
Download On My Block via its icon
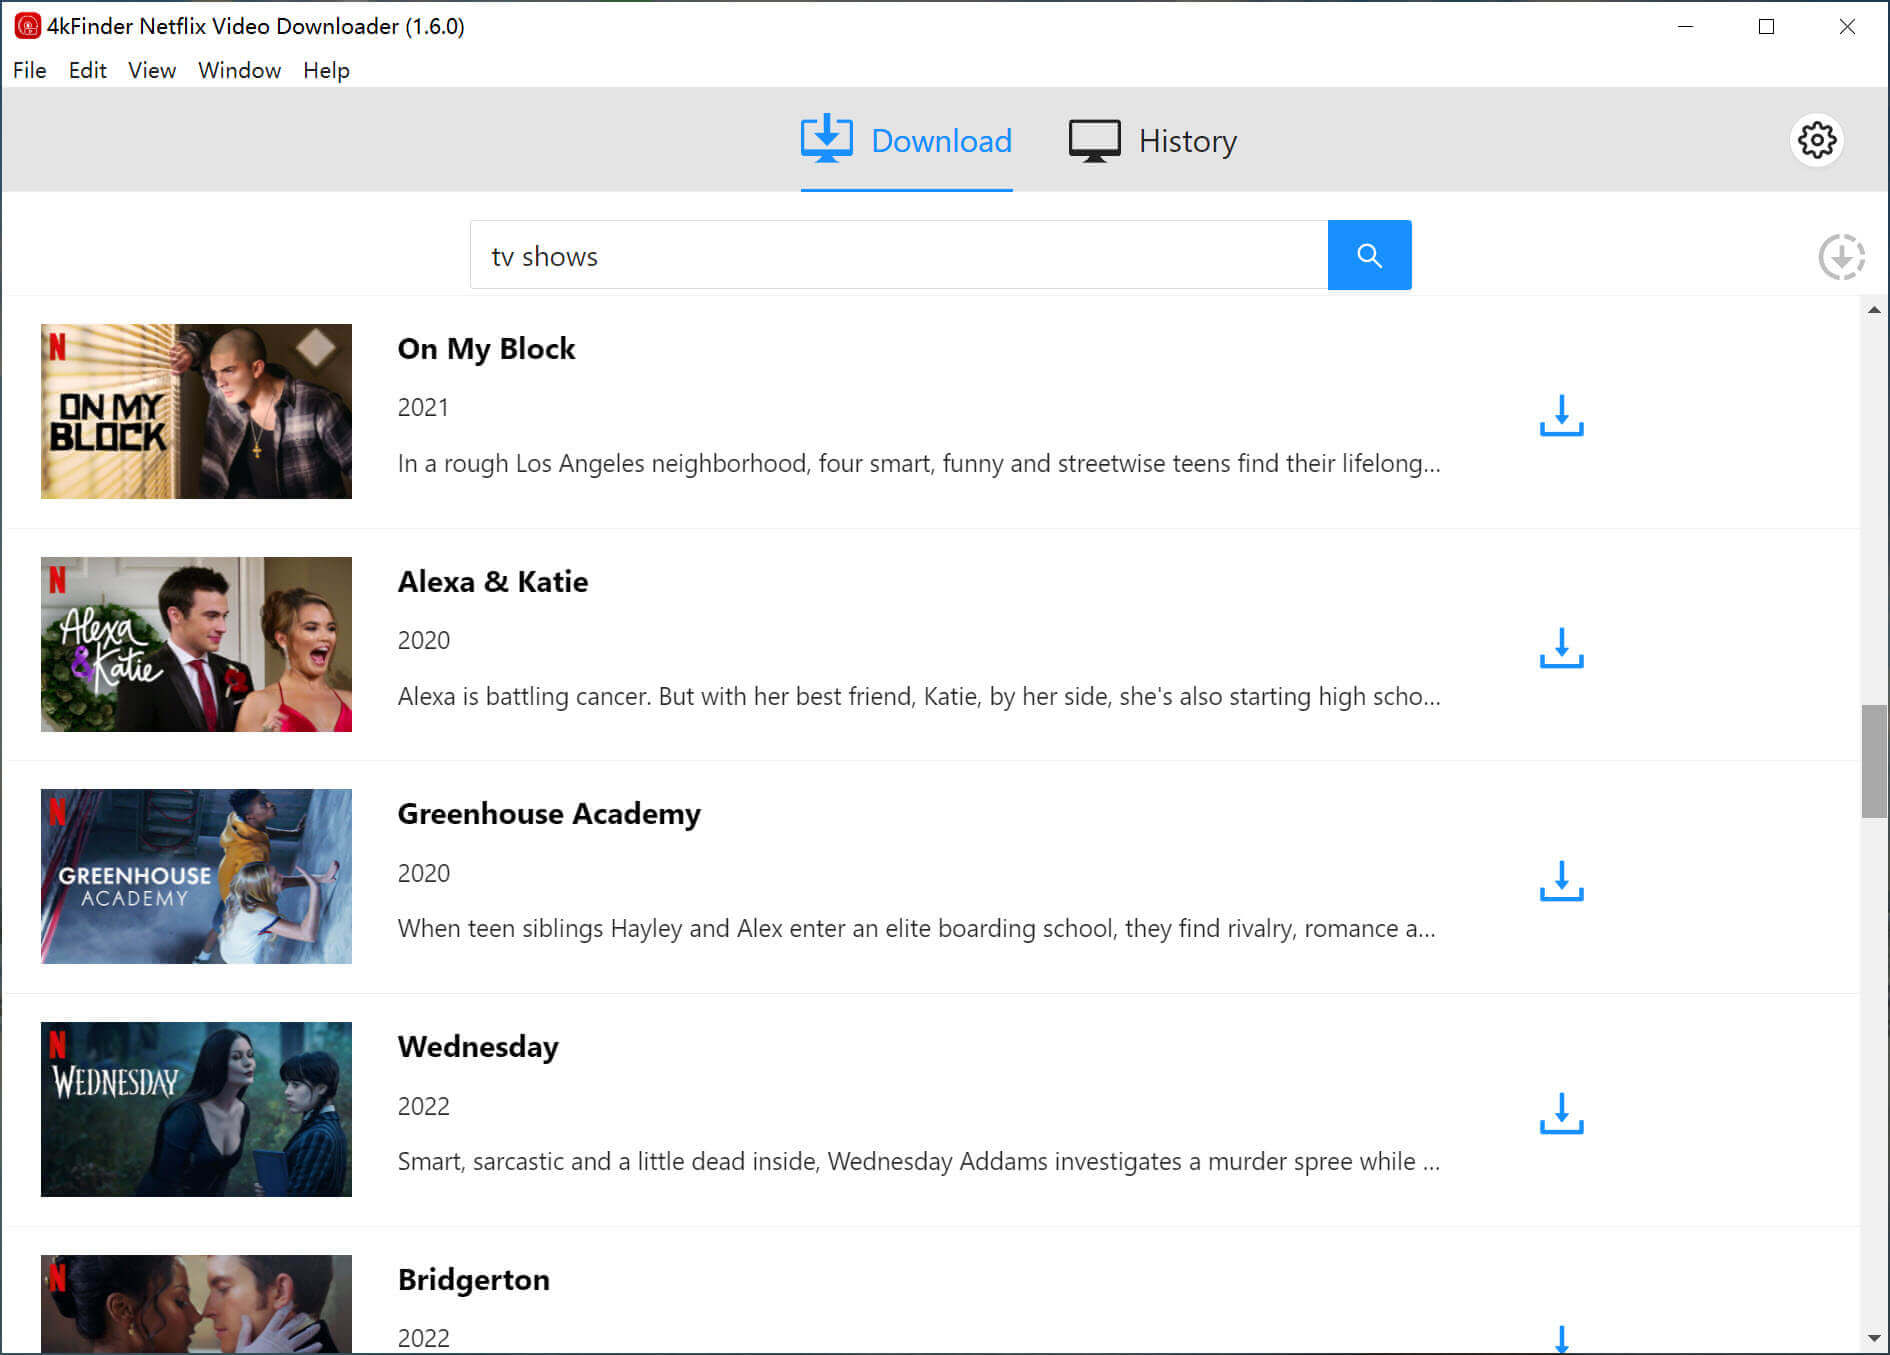coord(1561,416)
